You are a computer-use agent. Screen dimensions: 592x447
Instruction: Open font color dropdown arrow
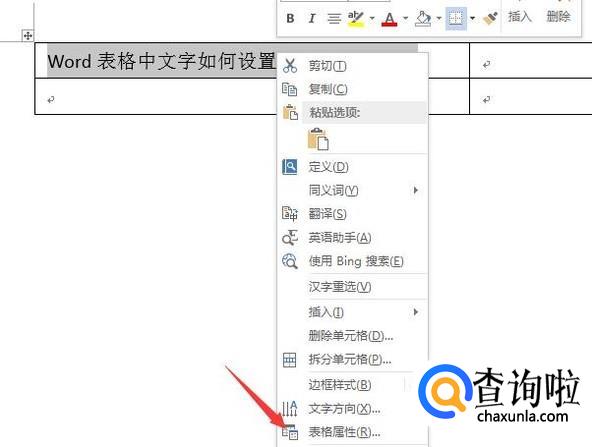405,18
